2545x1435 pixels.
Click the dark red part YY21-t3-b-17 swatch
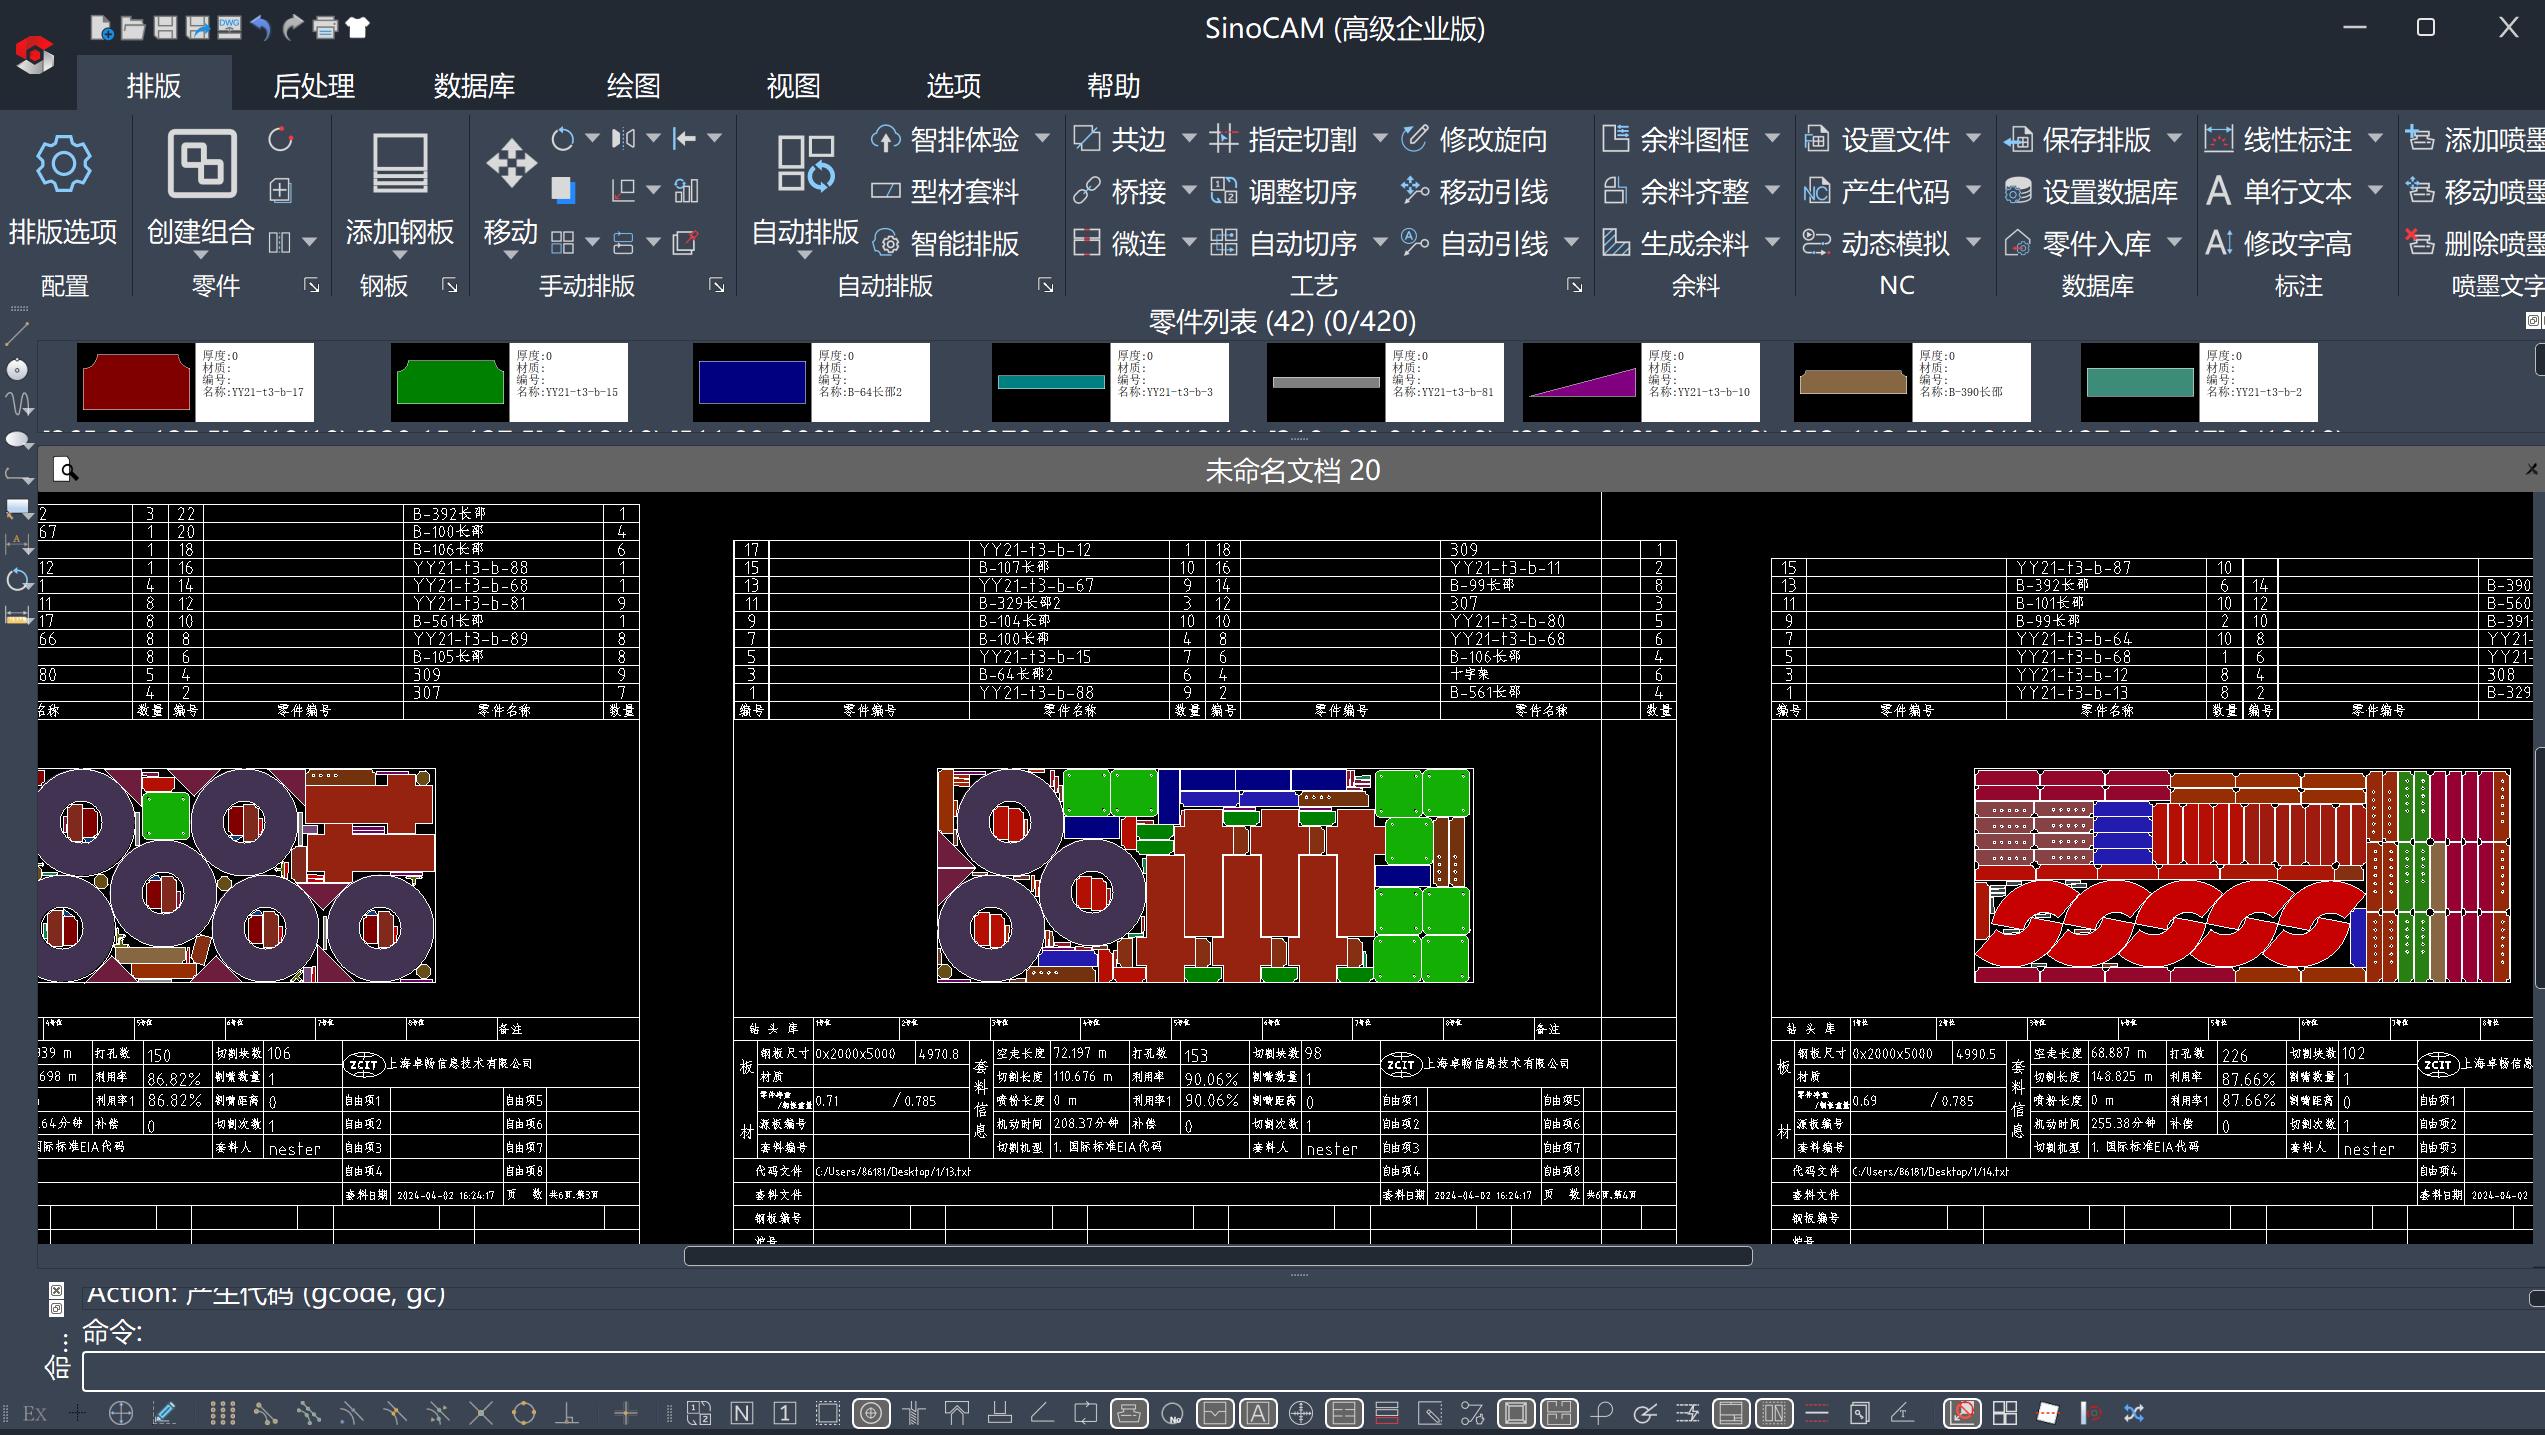point(136,383)
